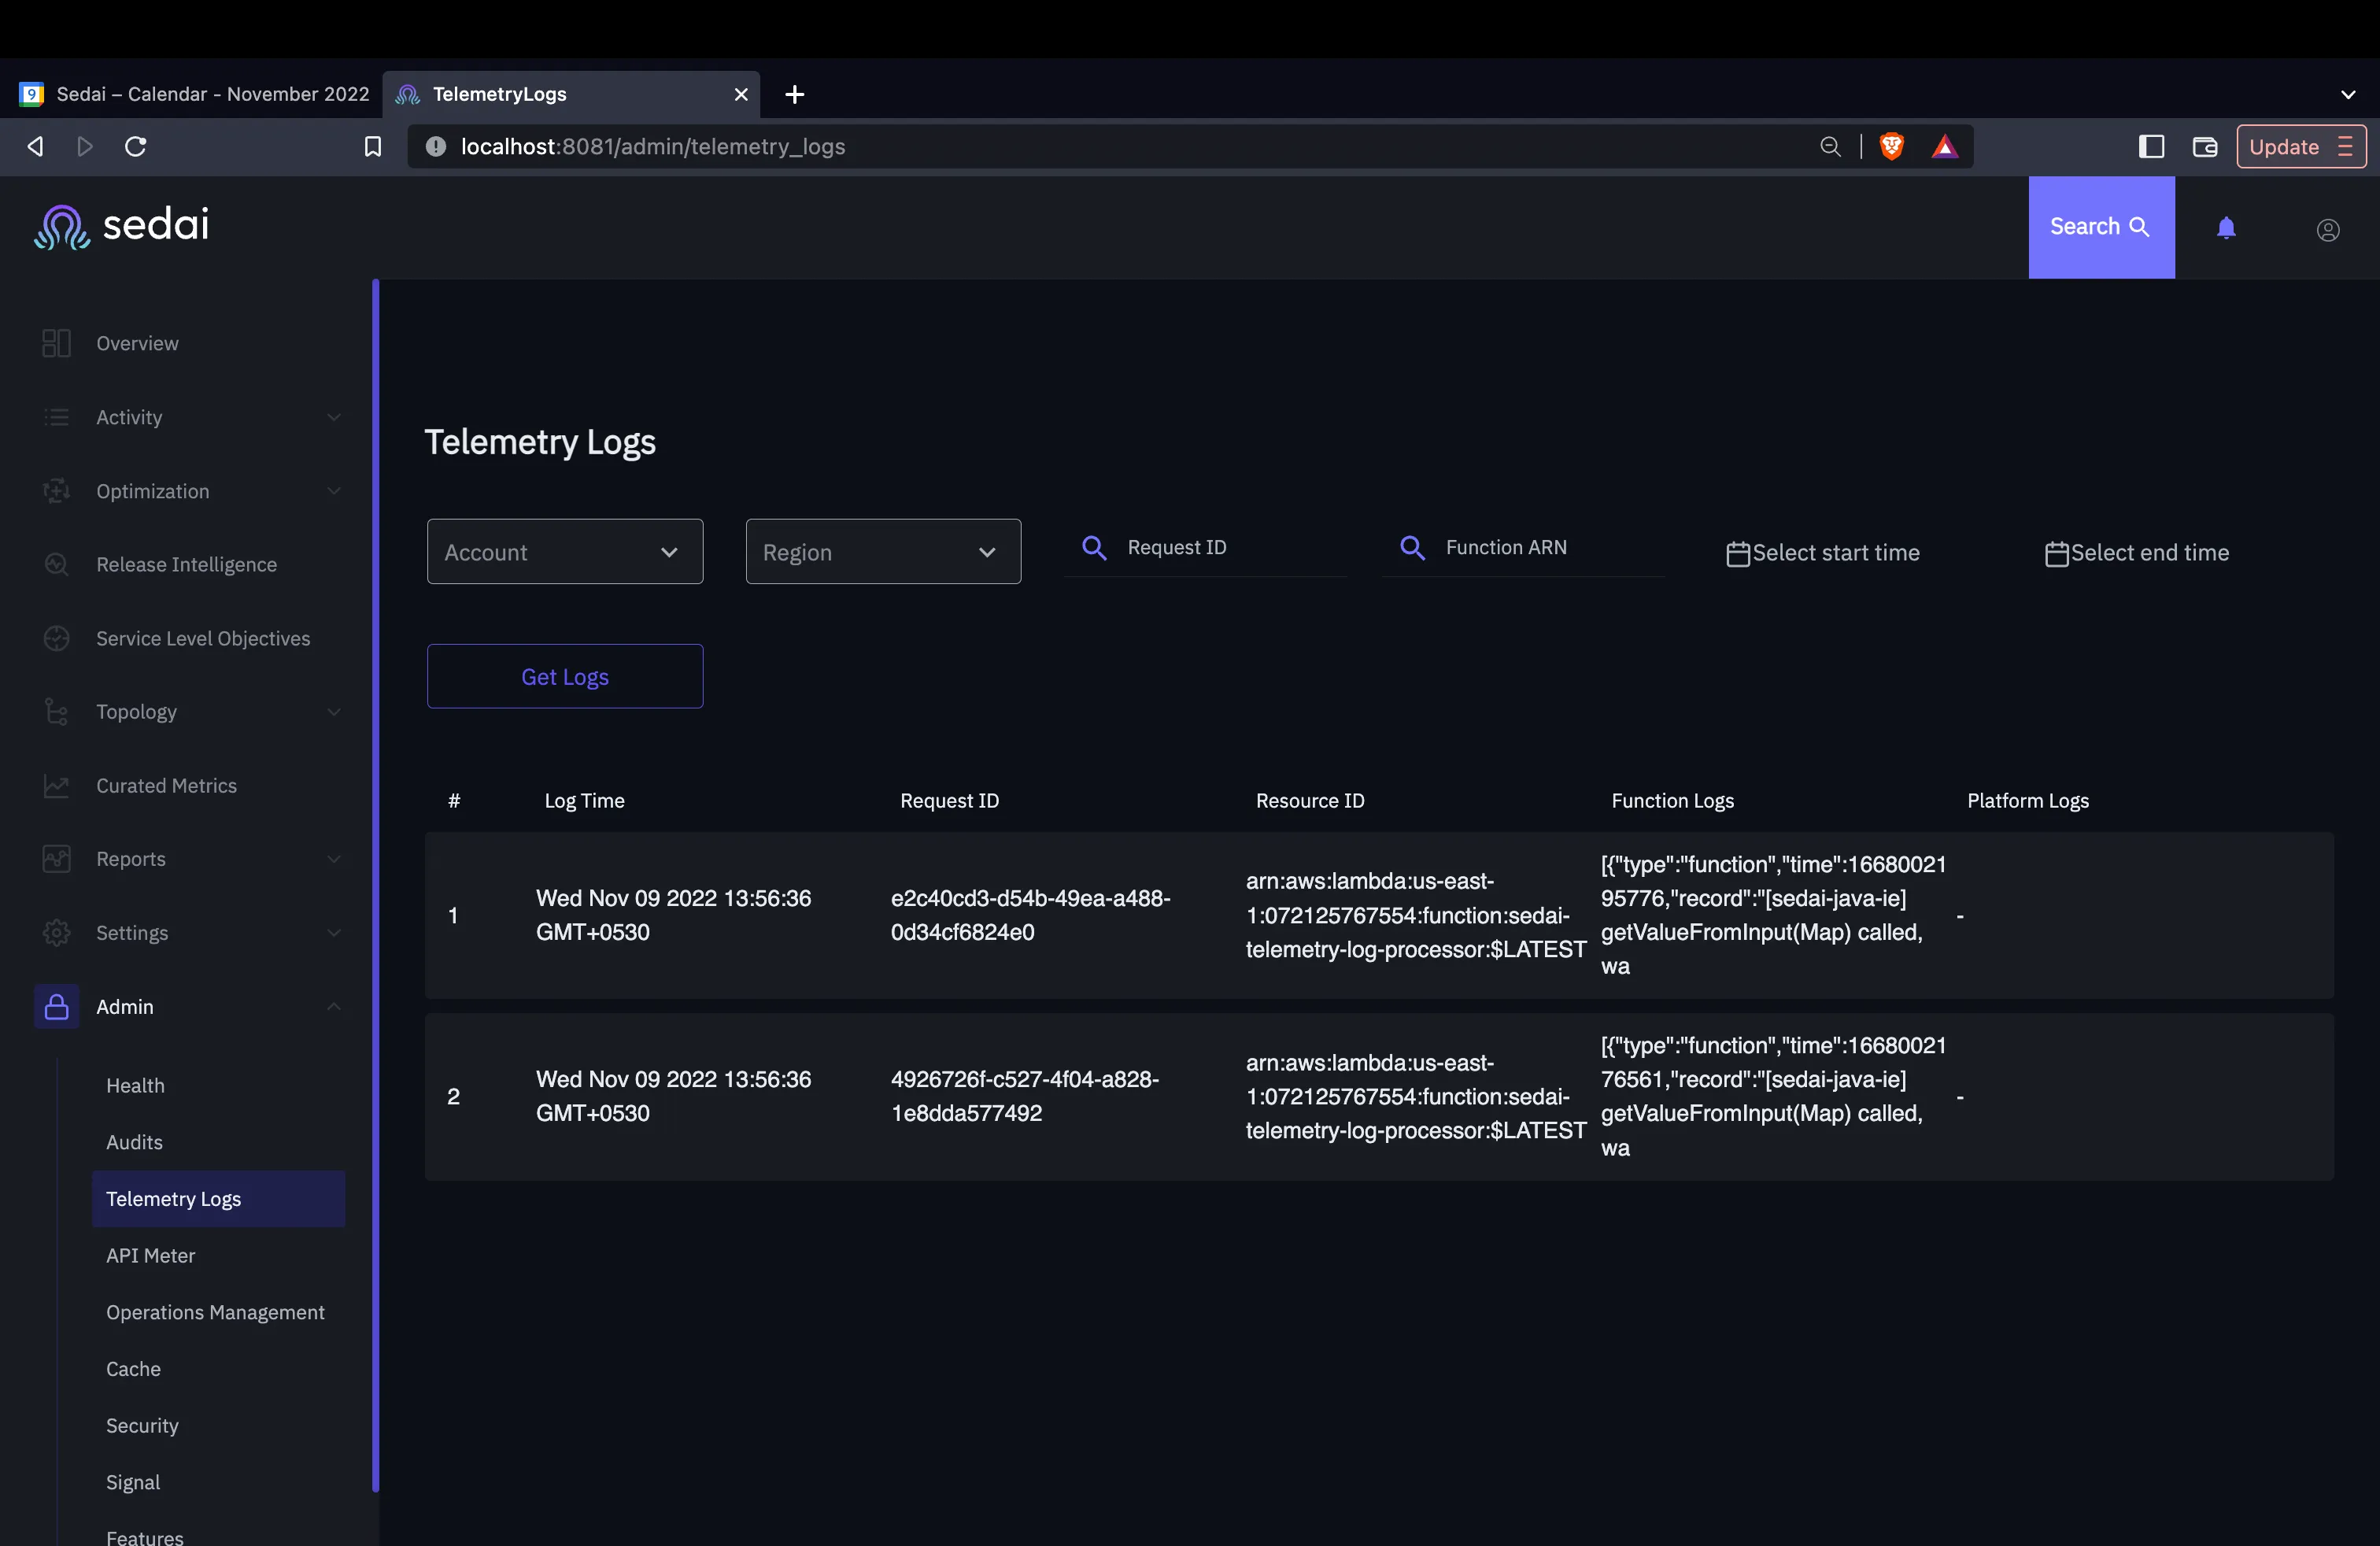Toggle the browser sidebar panel icon
The width and height of the screenshot is (2380, 1546).
2151,147
